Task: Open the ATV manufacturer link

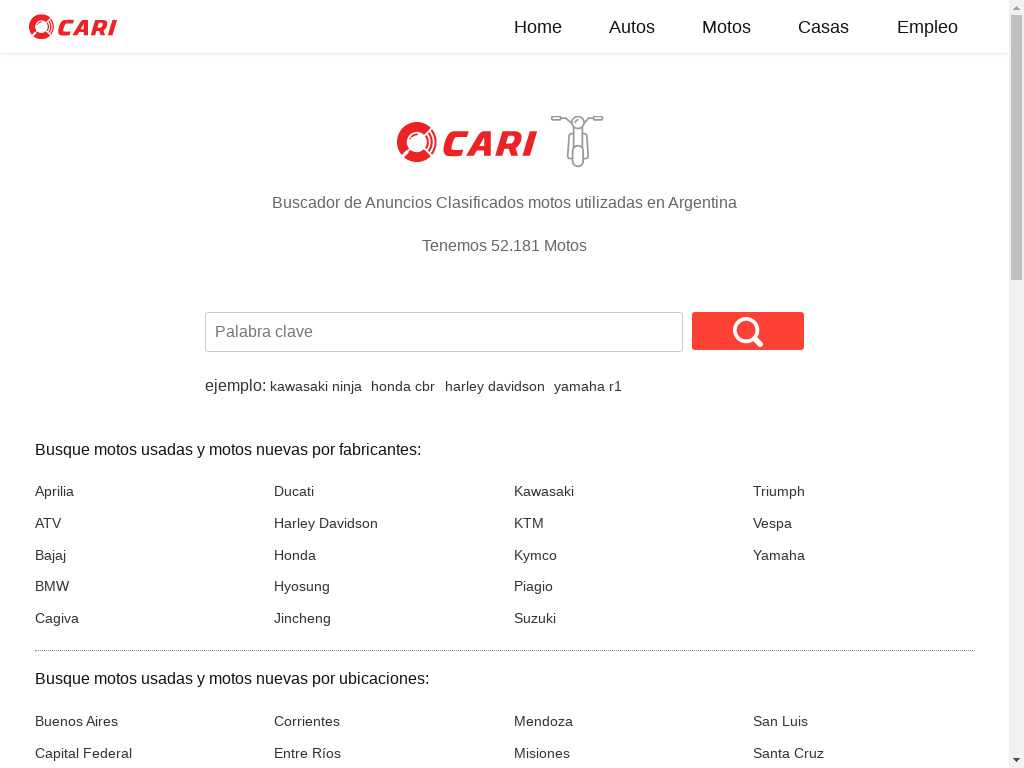Action: (48, 523)
